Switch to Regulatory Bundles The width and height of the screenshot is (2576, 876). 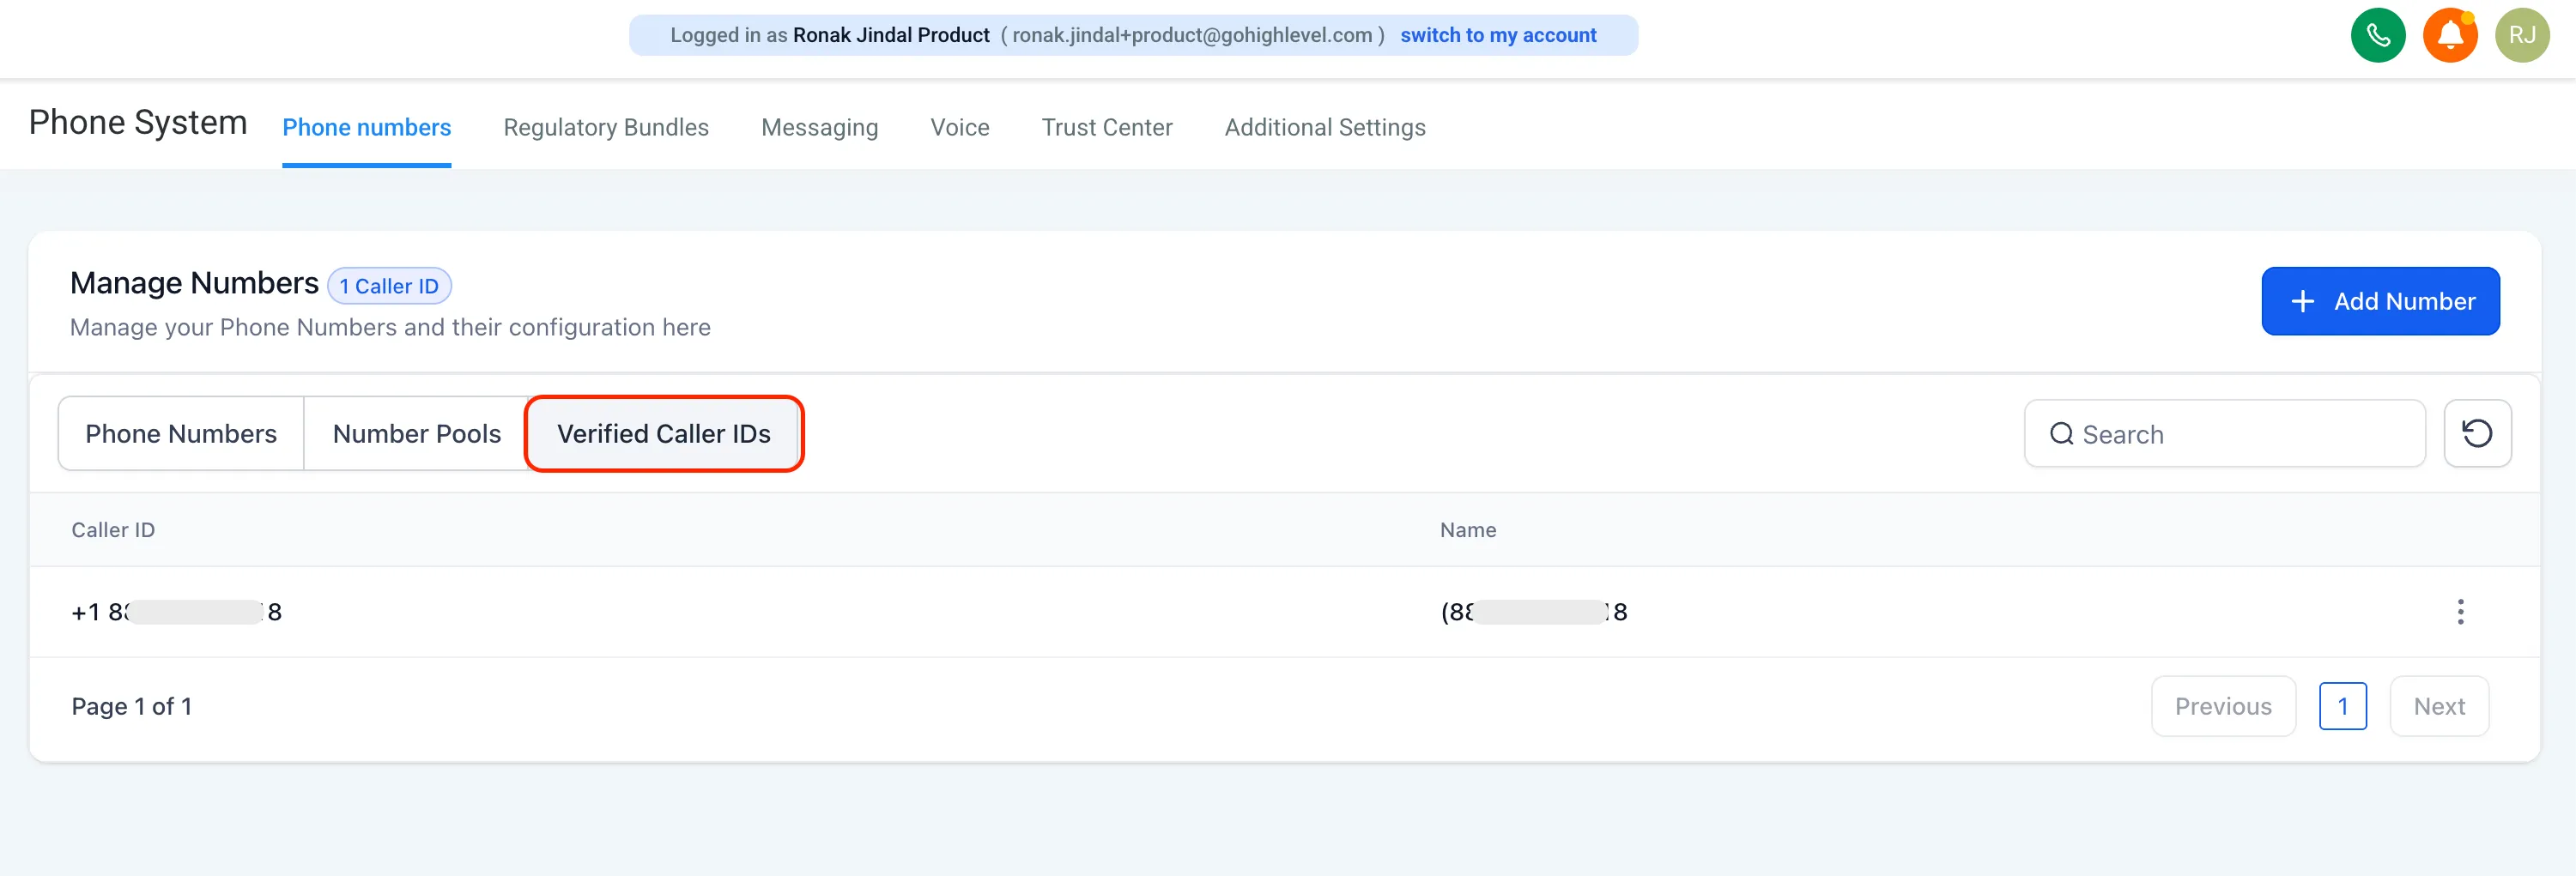coord(606,127)
